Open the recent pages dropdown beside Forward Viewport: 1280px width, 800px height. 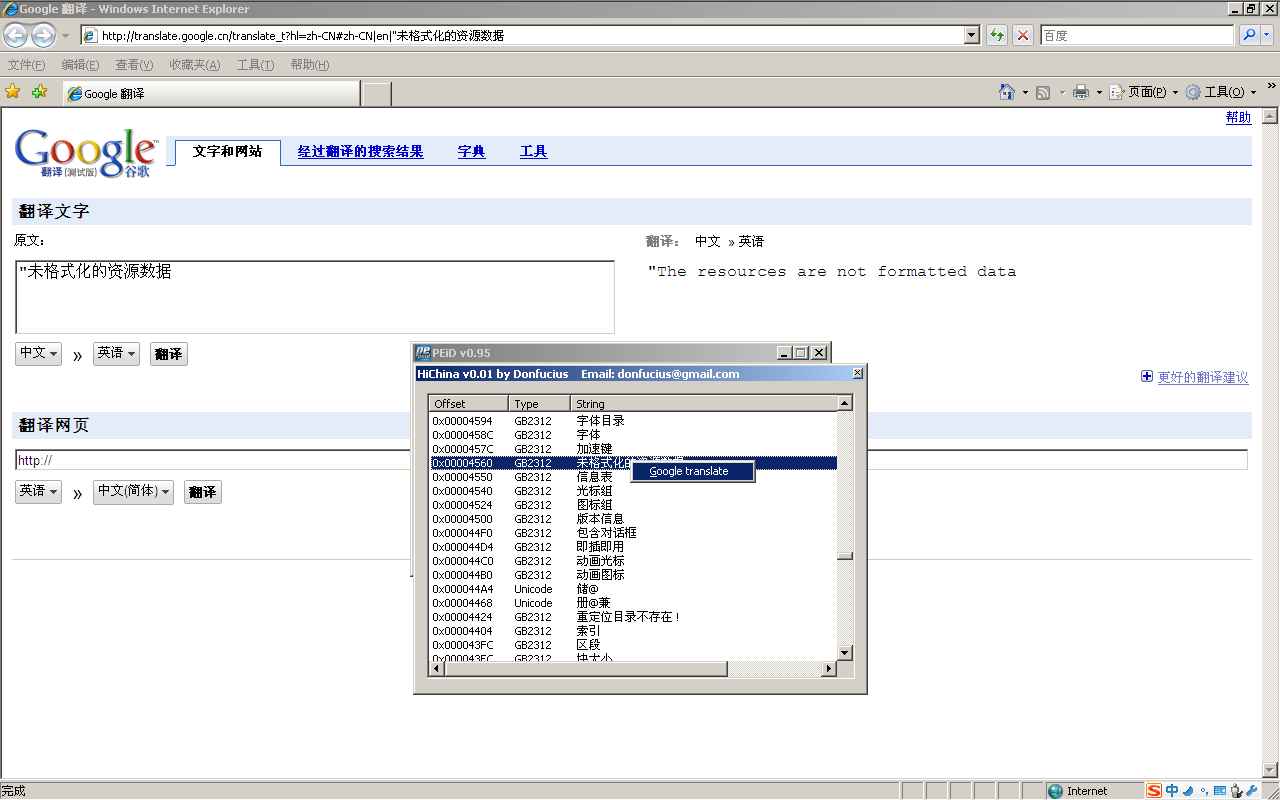[66, 36]
